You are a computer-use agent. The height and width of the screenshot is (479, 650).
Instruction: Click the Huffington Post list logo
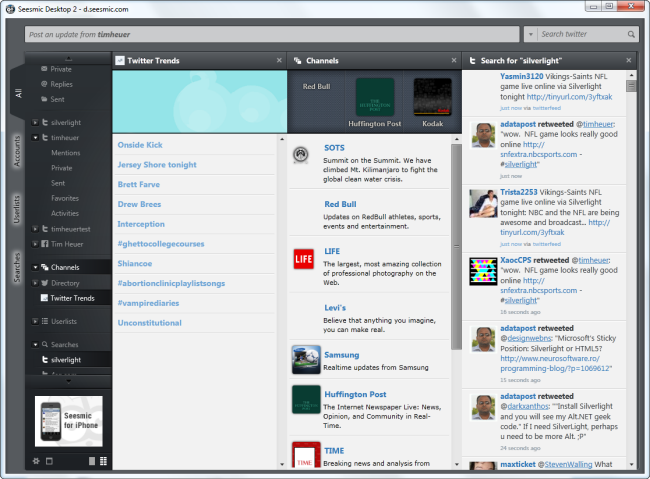[x=306, y=399]
